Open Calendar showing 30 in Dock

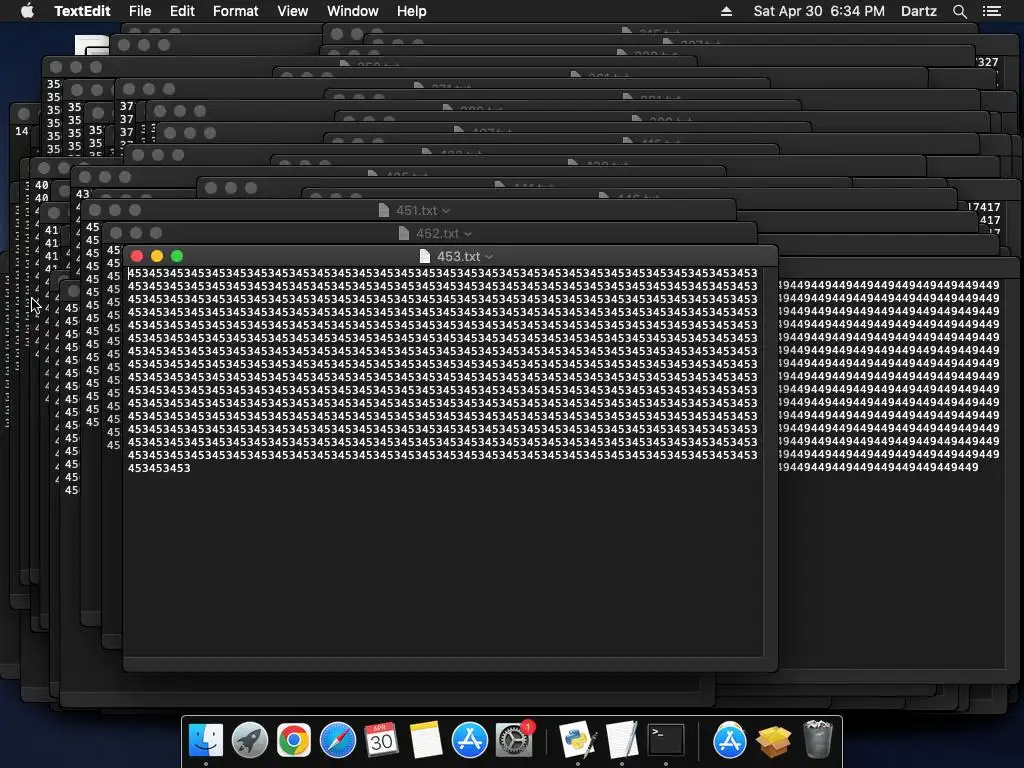(381, 740)
